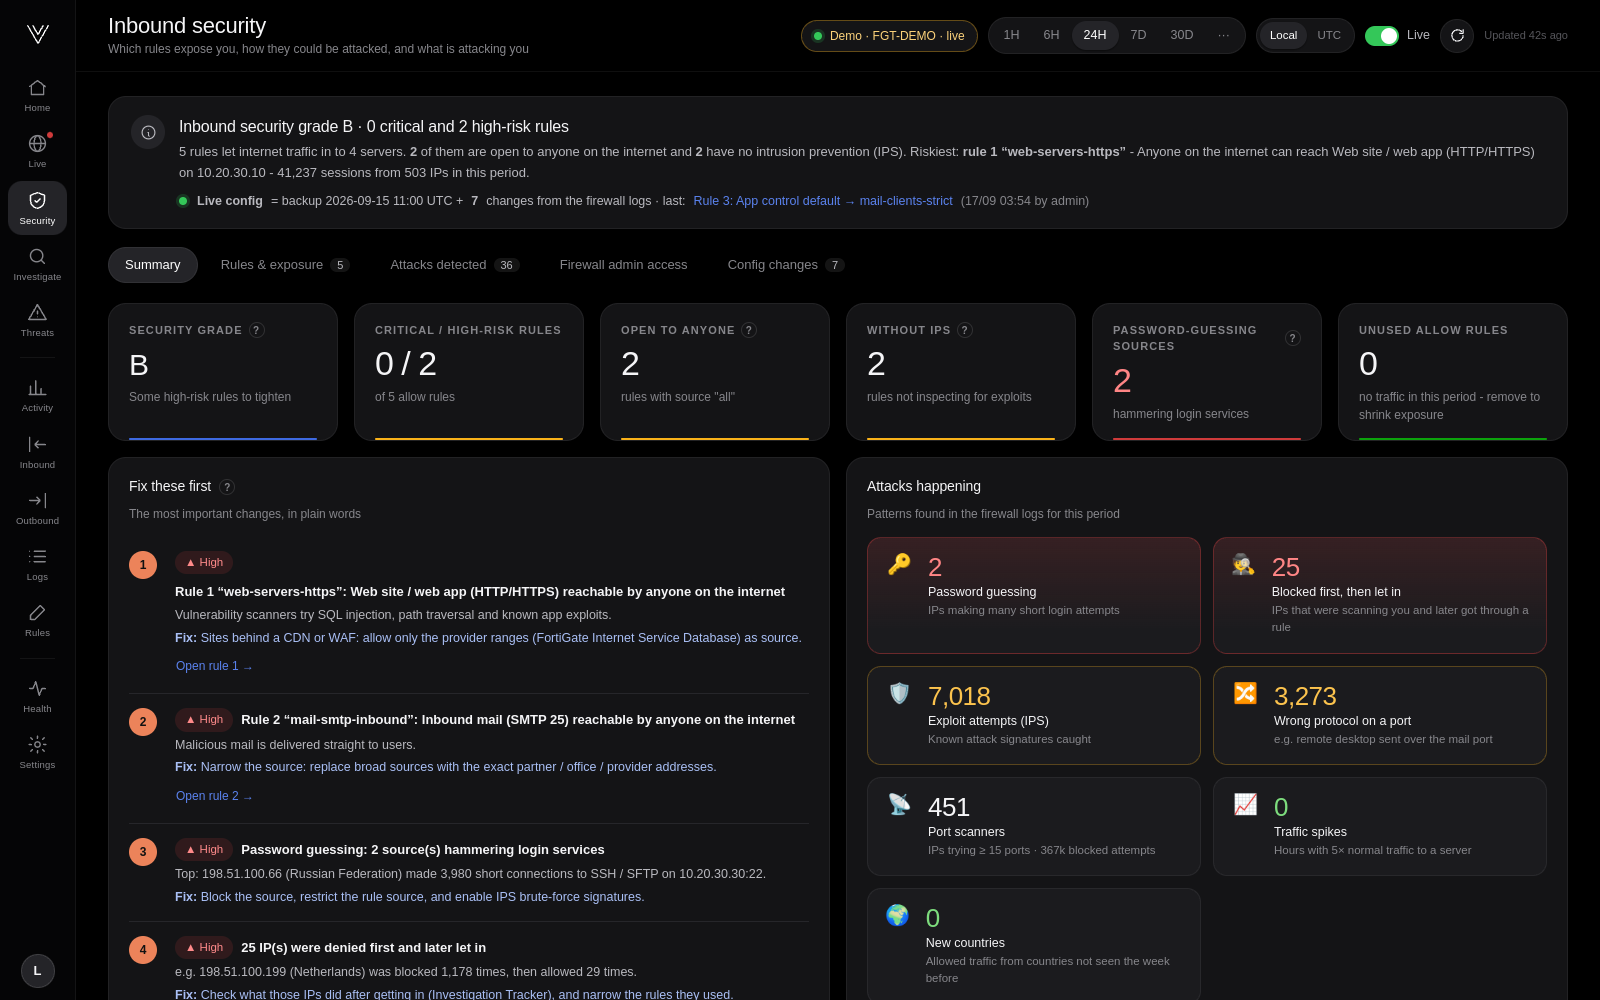Switch time zone to UTC
The height and width of the screenshot is (1000, 1600).
[x=1329, y=36]
